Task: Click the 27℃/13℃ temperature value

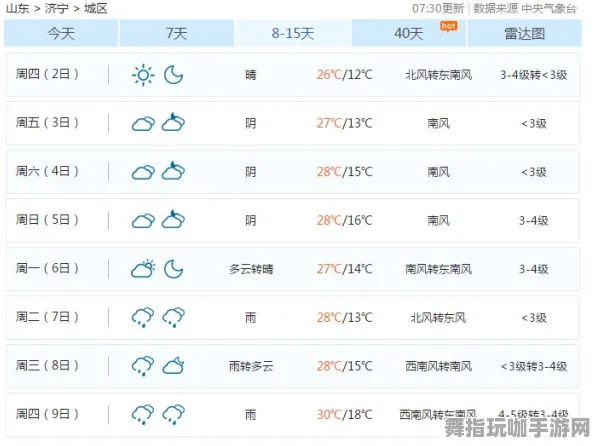Action: [x=344, y=123]
